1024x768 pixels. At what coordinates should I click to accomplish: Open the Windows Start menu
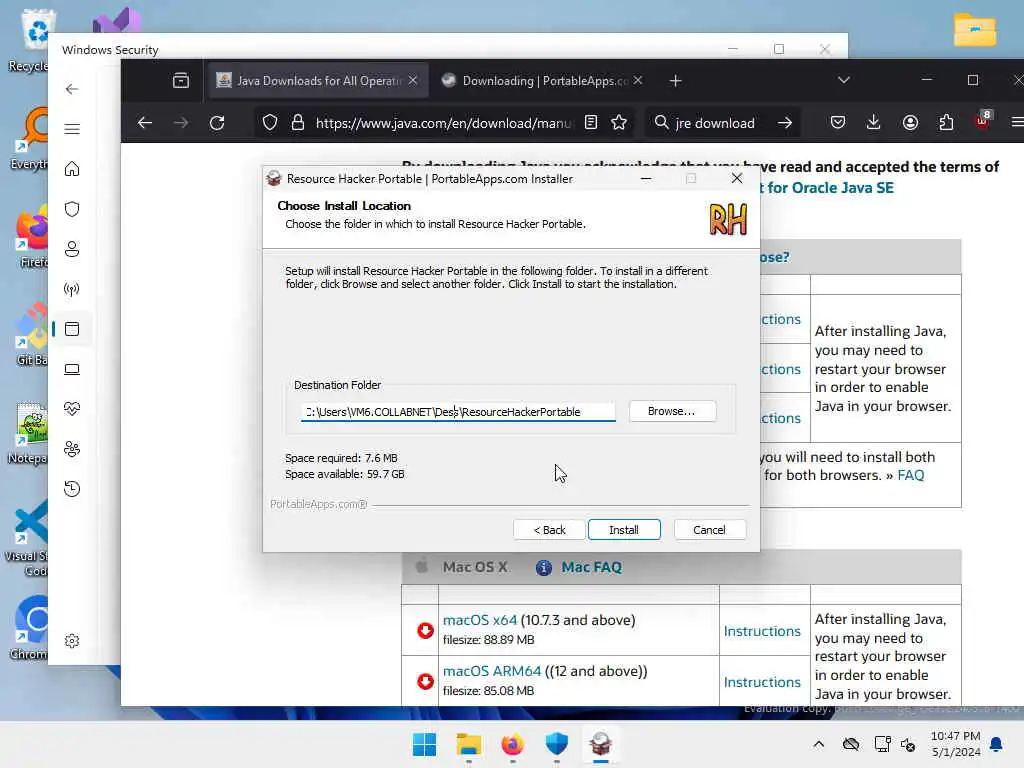(424, 744)
